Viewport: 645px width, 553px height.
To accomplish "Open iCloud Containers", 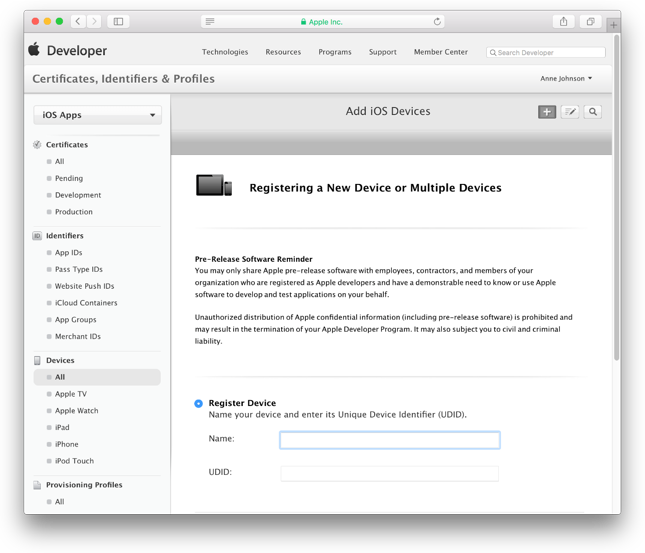I will click(86, 303).
